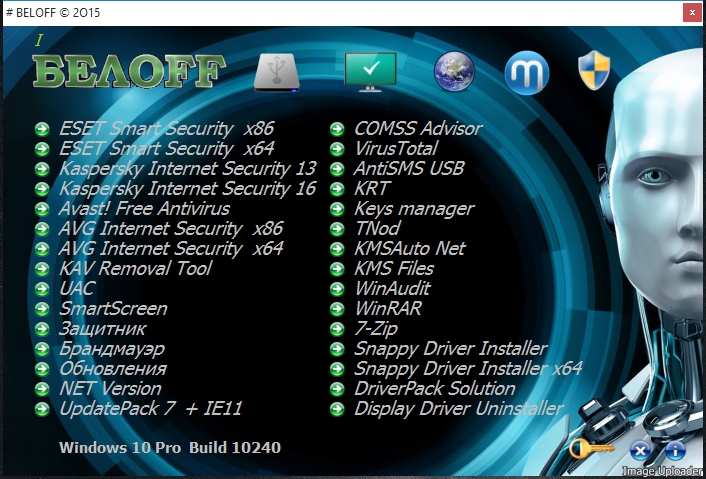Screen dimensions: 706x479
Task: Click green arrow beside NET Version
Action: coord(42,389)
